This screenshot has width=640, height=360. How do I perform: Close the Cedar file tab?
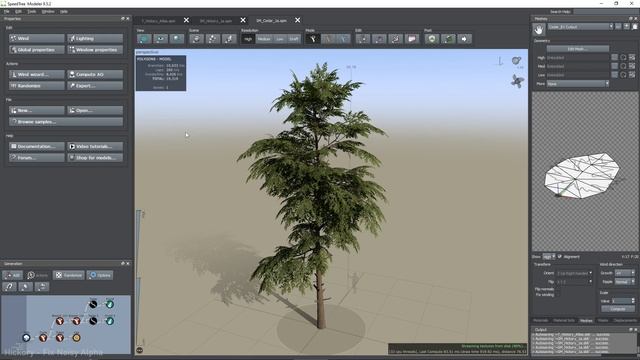point(298,20)
